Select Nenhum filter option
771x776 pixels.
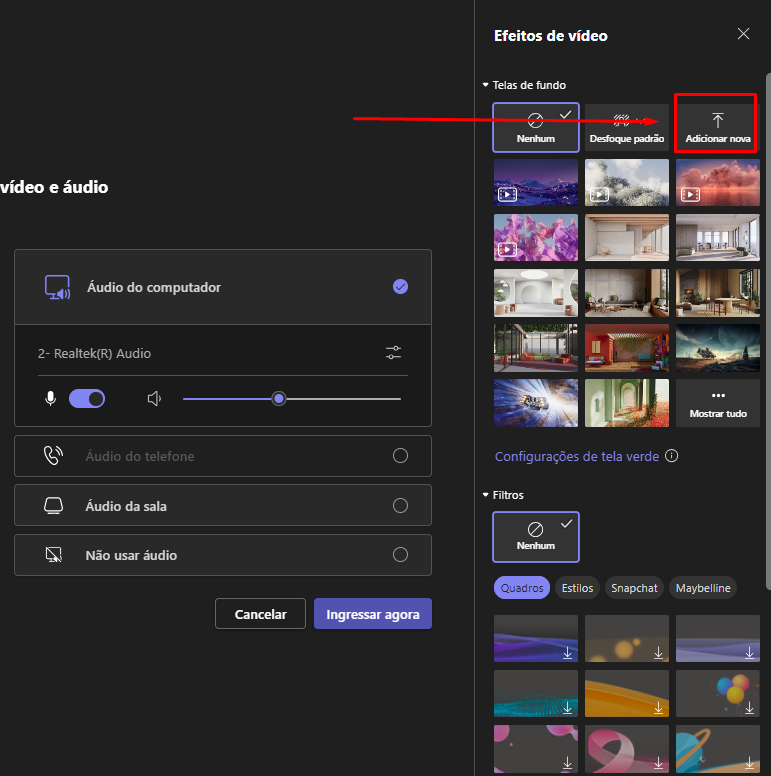535,535
